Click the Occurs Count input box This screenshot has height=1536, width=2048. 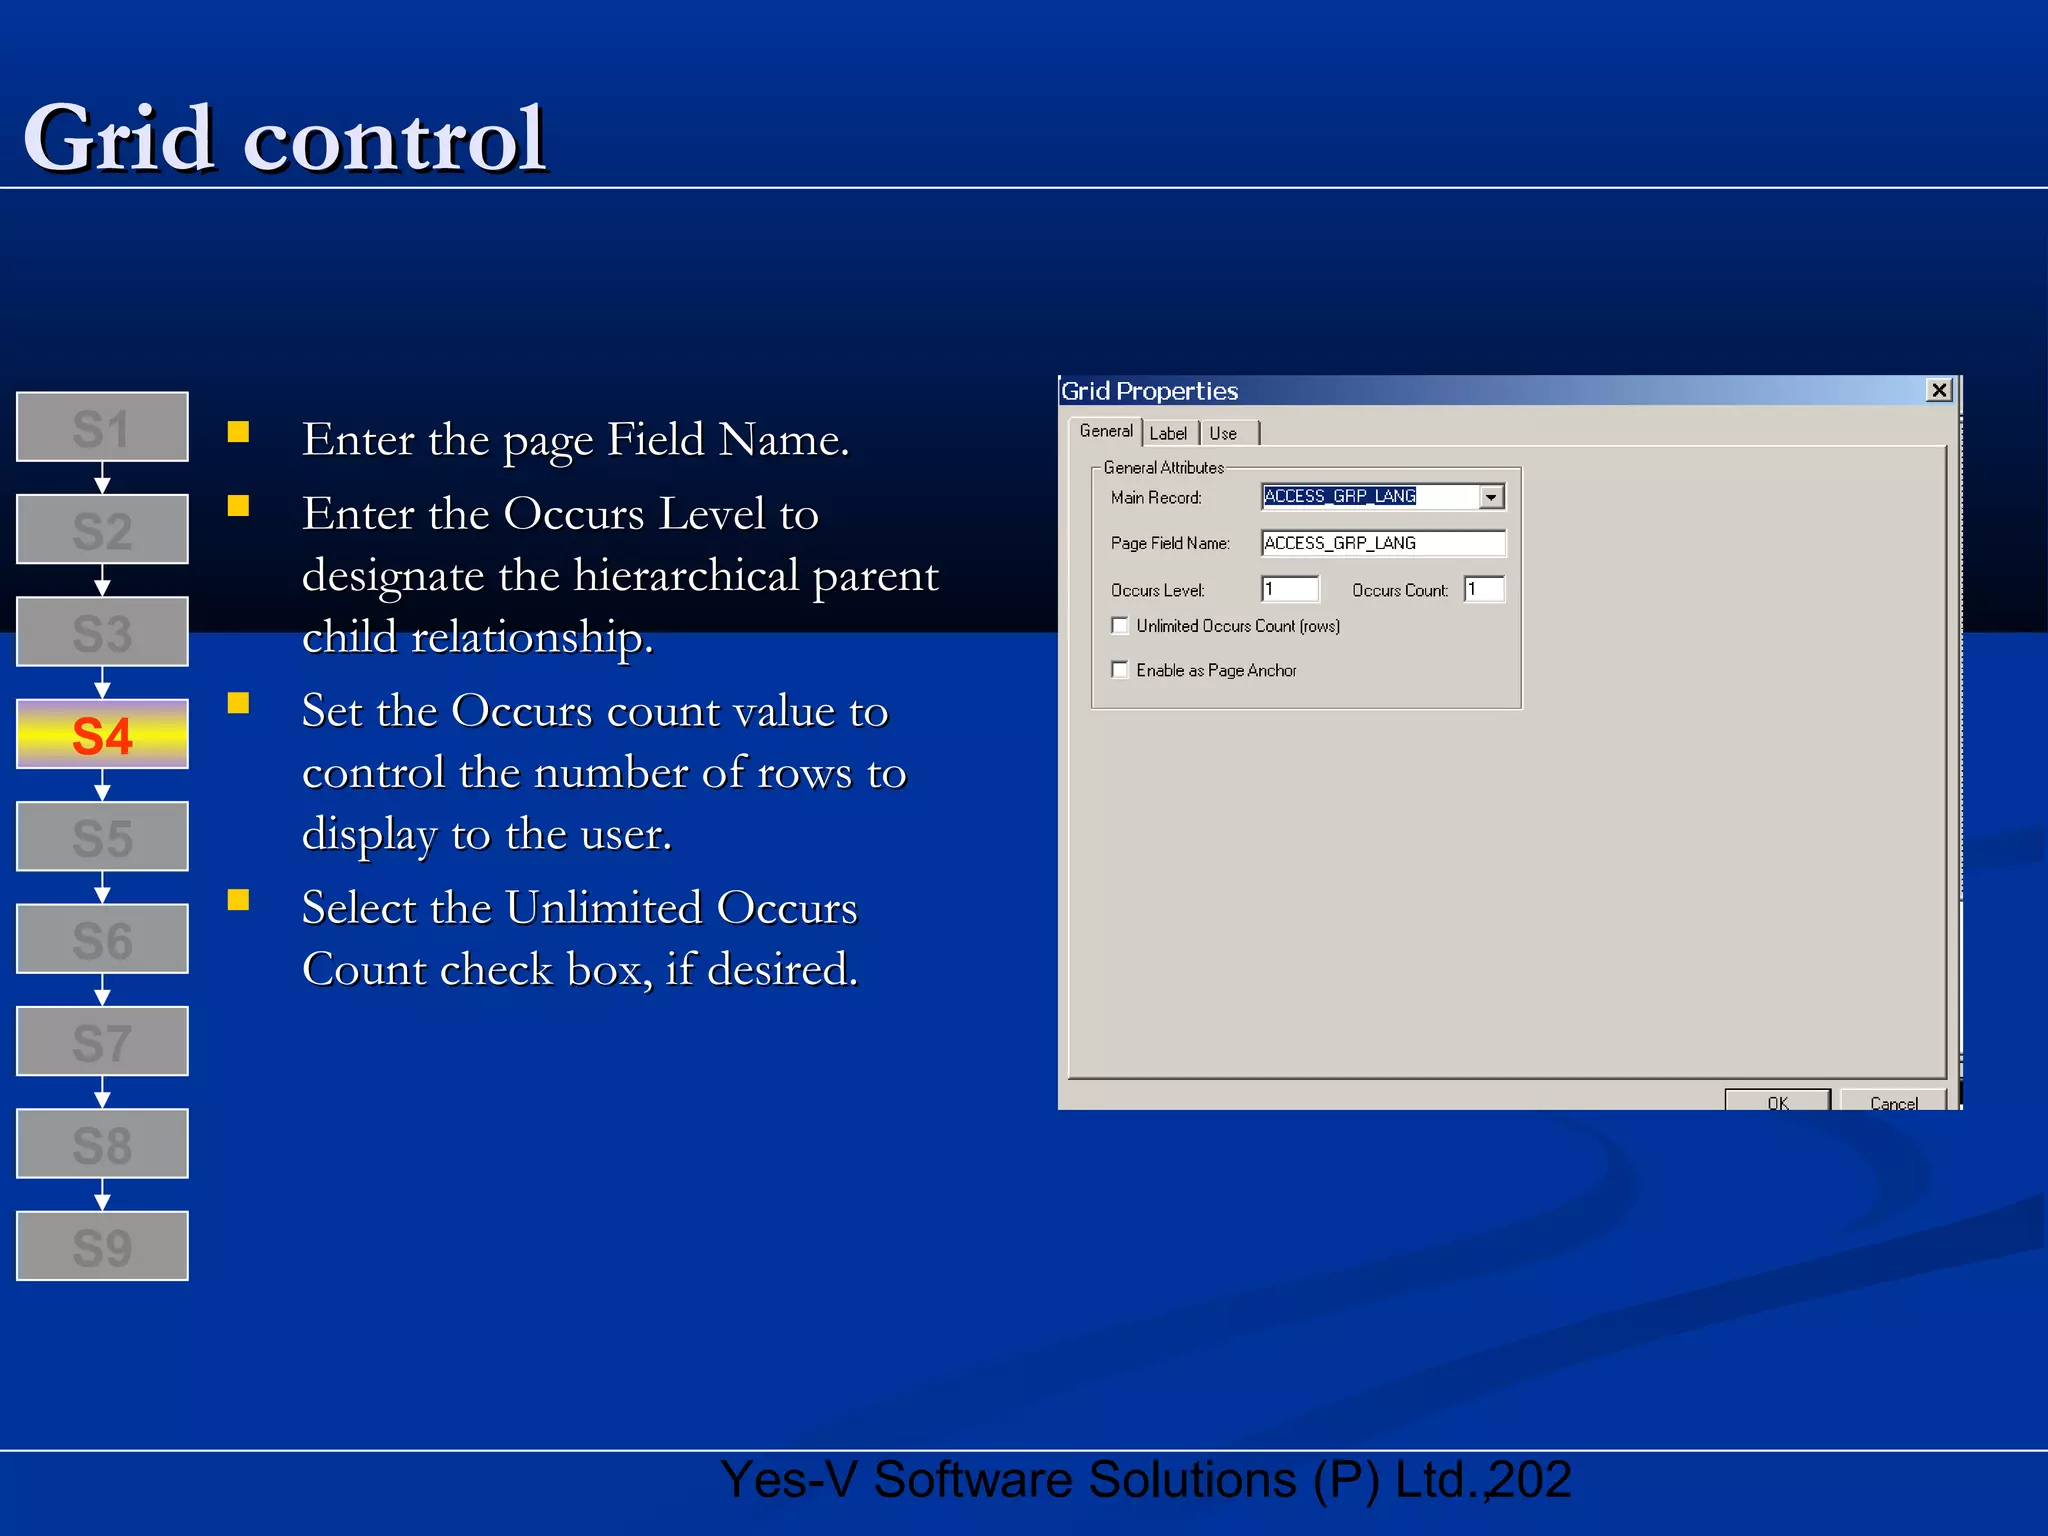tap(1484, 589)
